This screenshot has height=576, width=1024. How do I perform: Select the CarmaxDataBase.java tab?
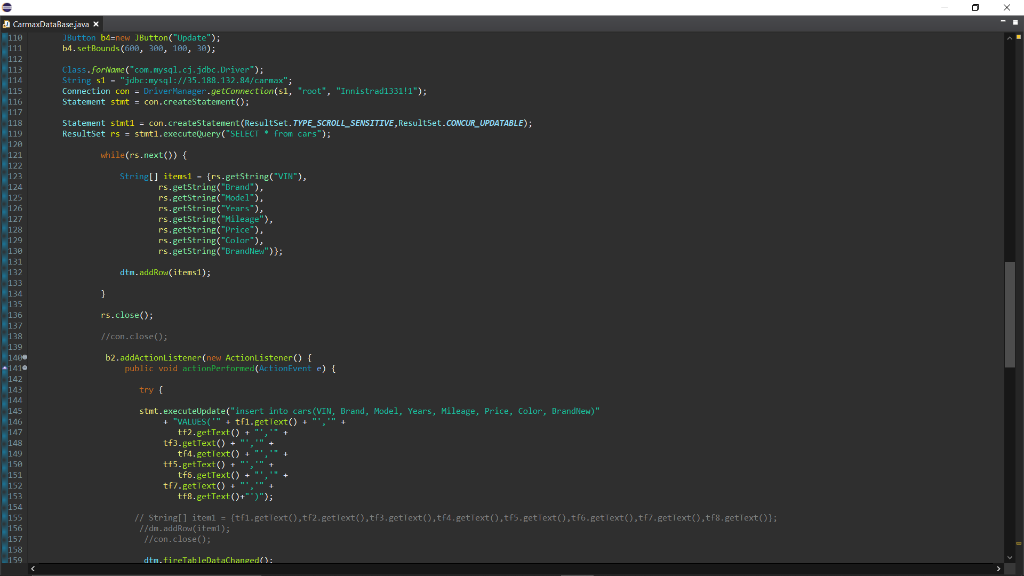click(50, 23)
